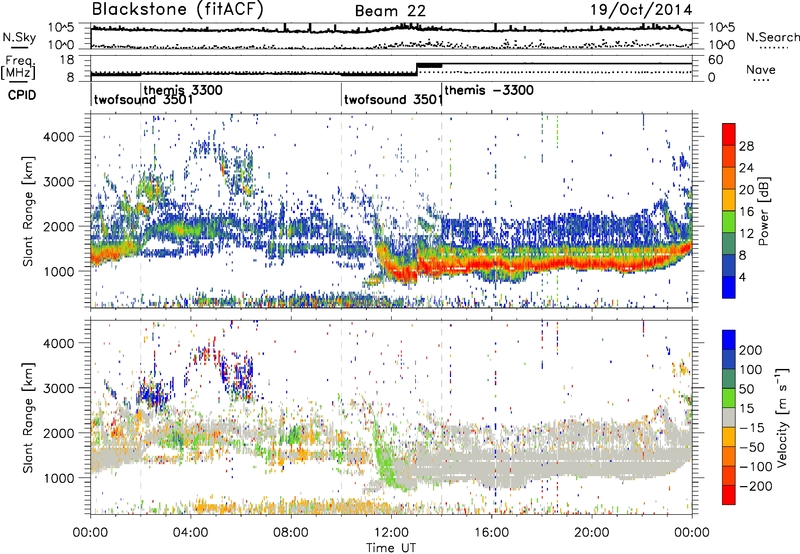Screen dimensions: 800x554
Task: Select the -100 label on Velocity colorbar
Action: (x=756, y=466)
